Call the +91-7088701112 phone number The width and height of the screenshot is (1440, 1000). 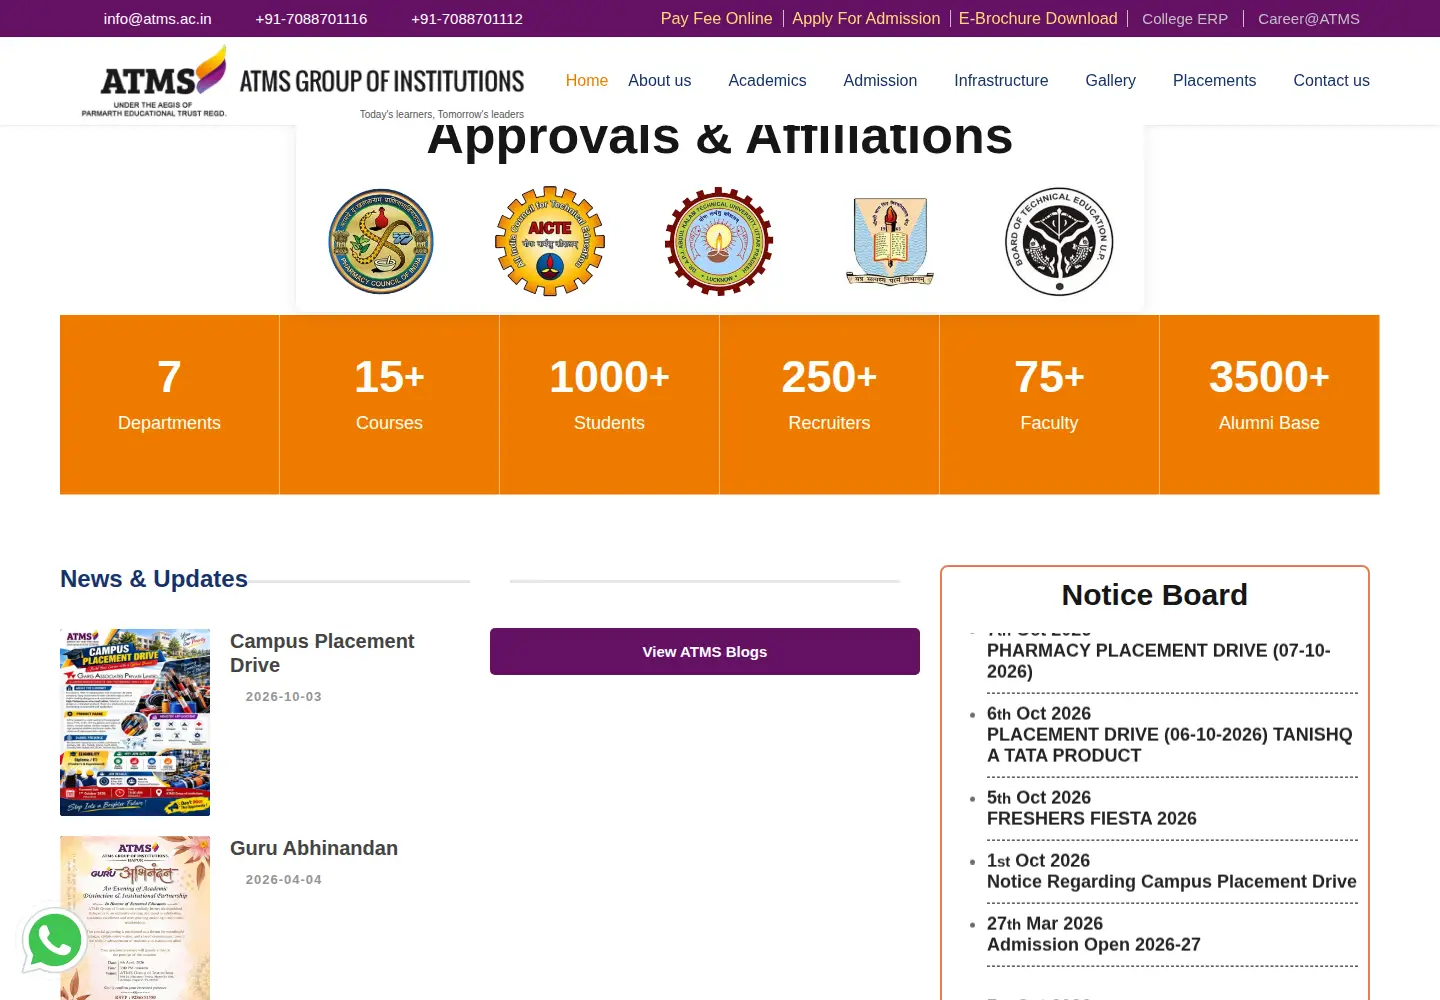point(467,19)
